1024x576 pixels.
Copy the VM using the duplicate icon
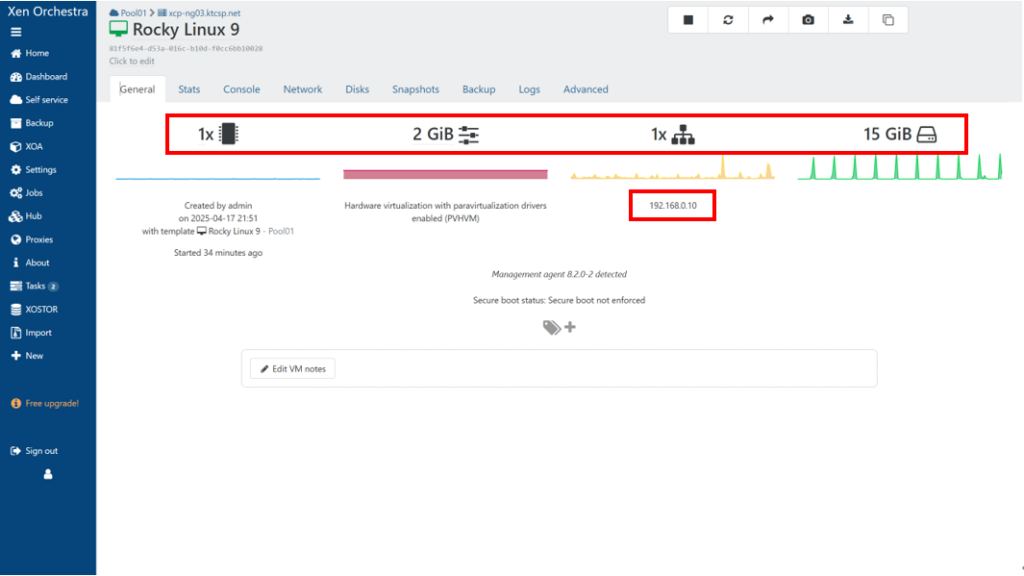coord(888,20)
